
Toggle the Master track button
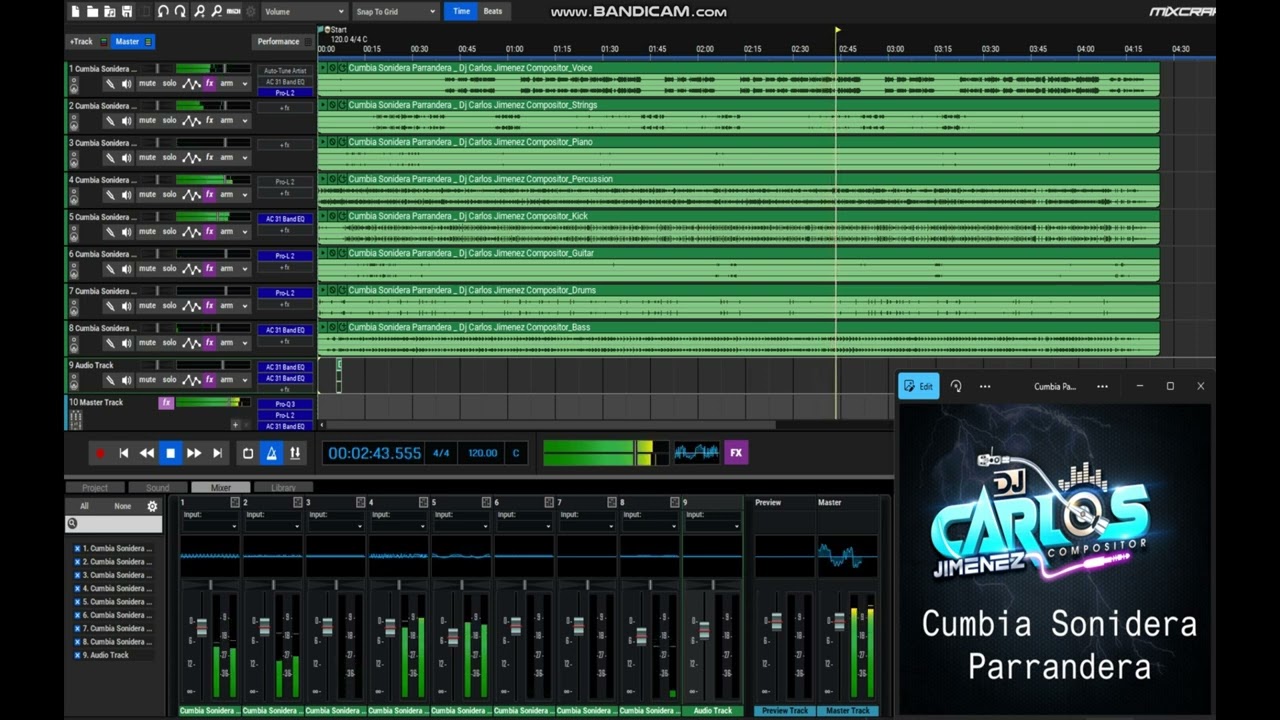point(132,42)
